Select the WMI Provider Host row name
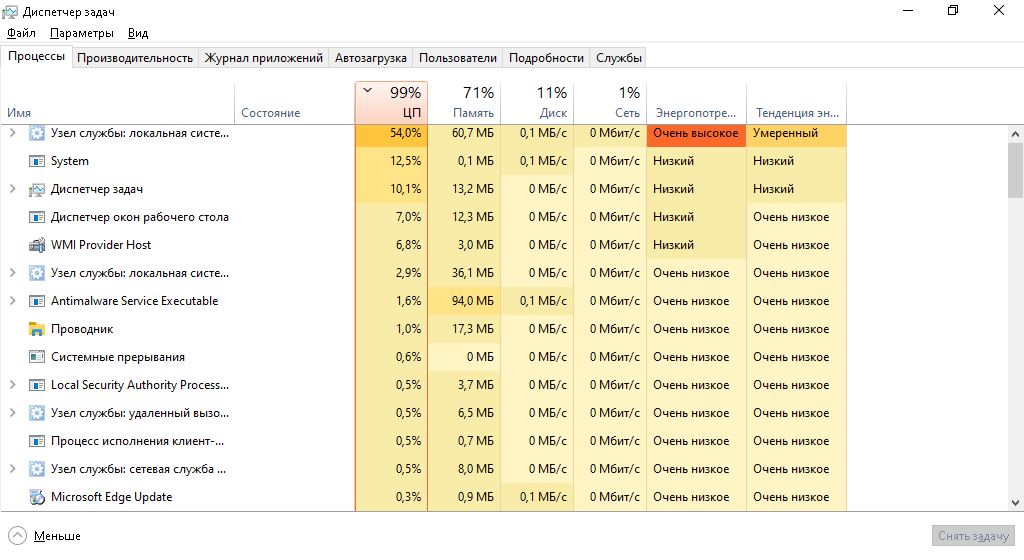 click(x=101, y=245)
